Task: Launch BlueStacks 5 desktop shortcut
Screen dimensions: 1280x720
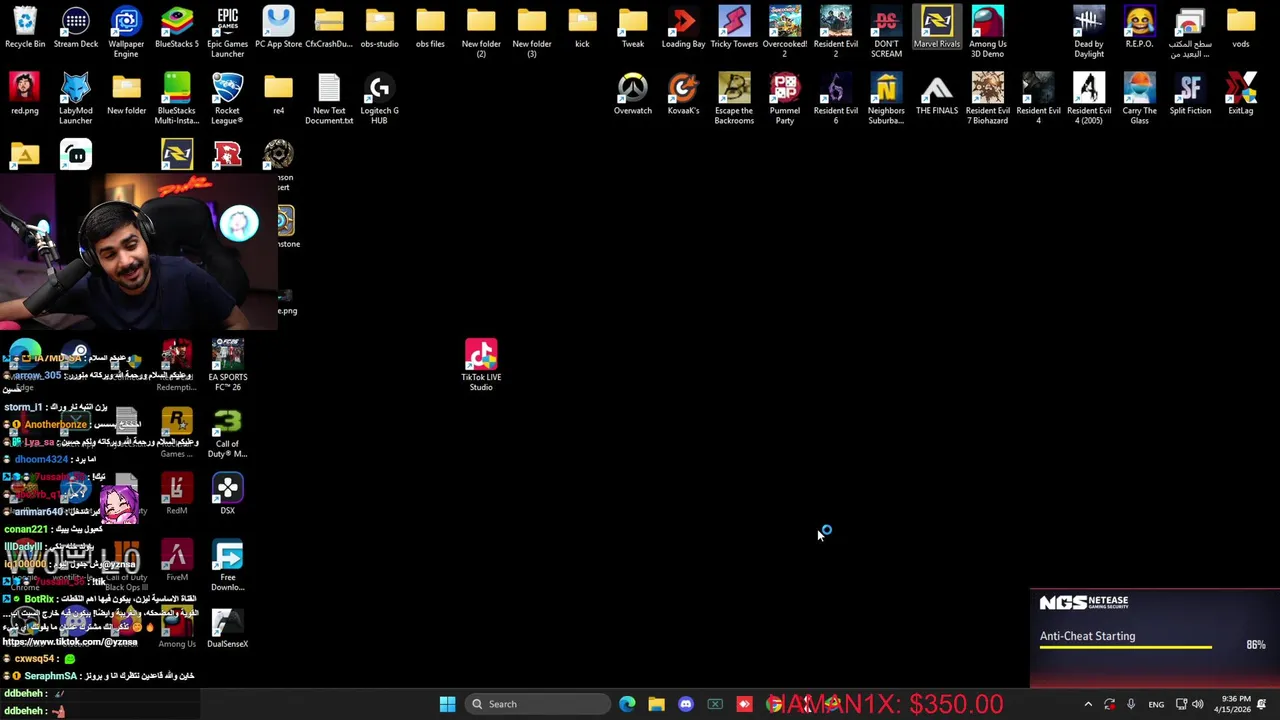Action: 177,28
